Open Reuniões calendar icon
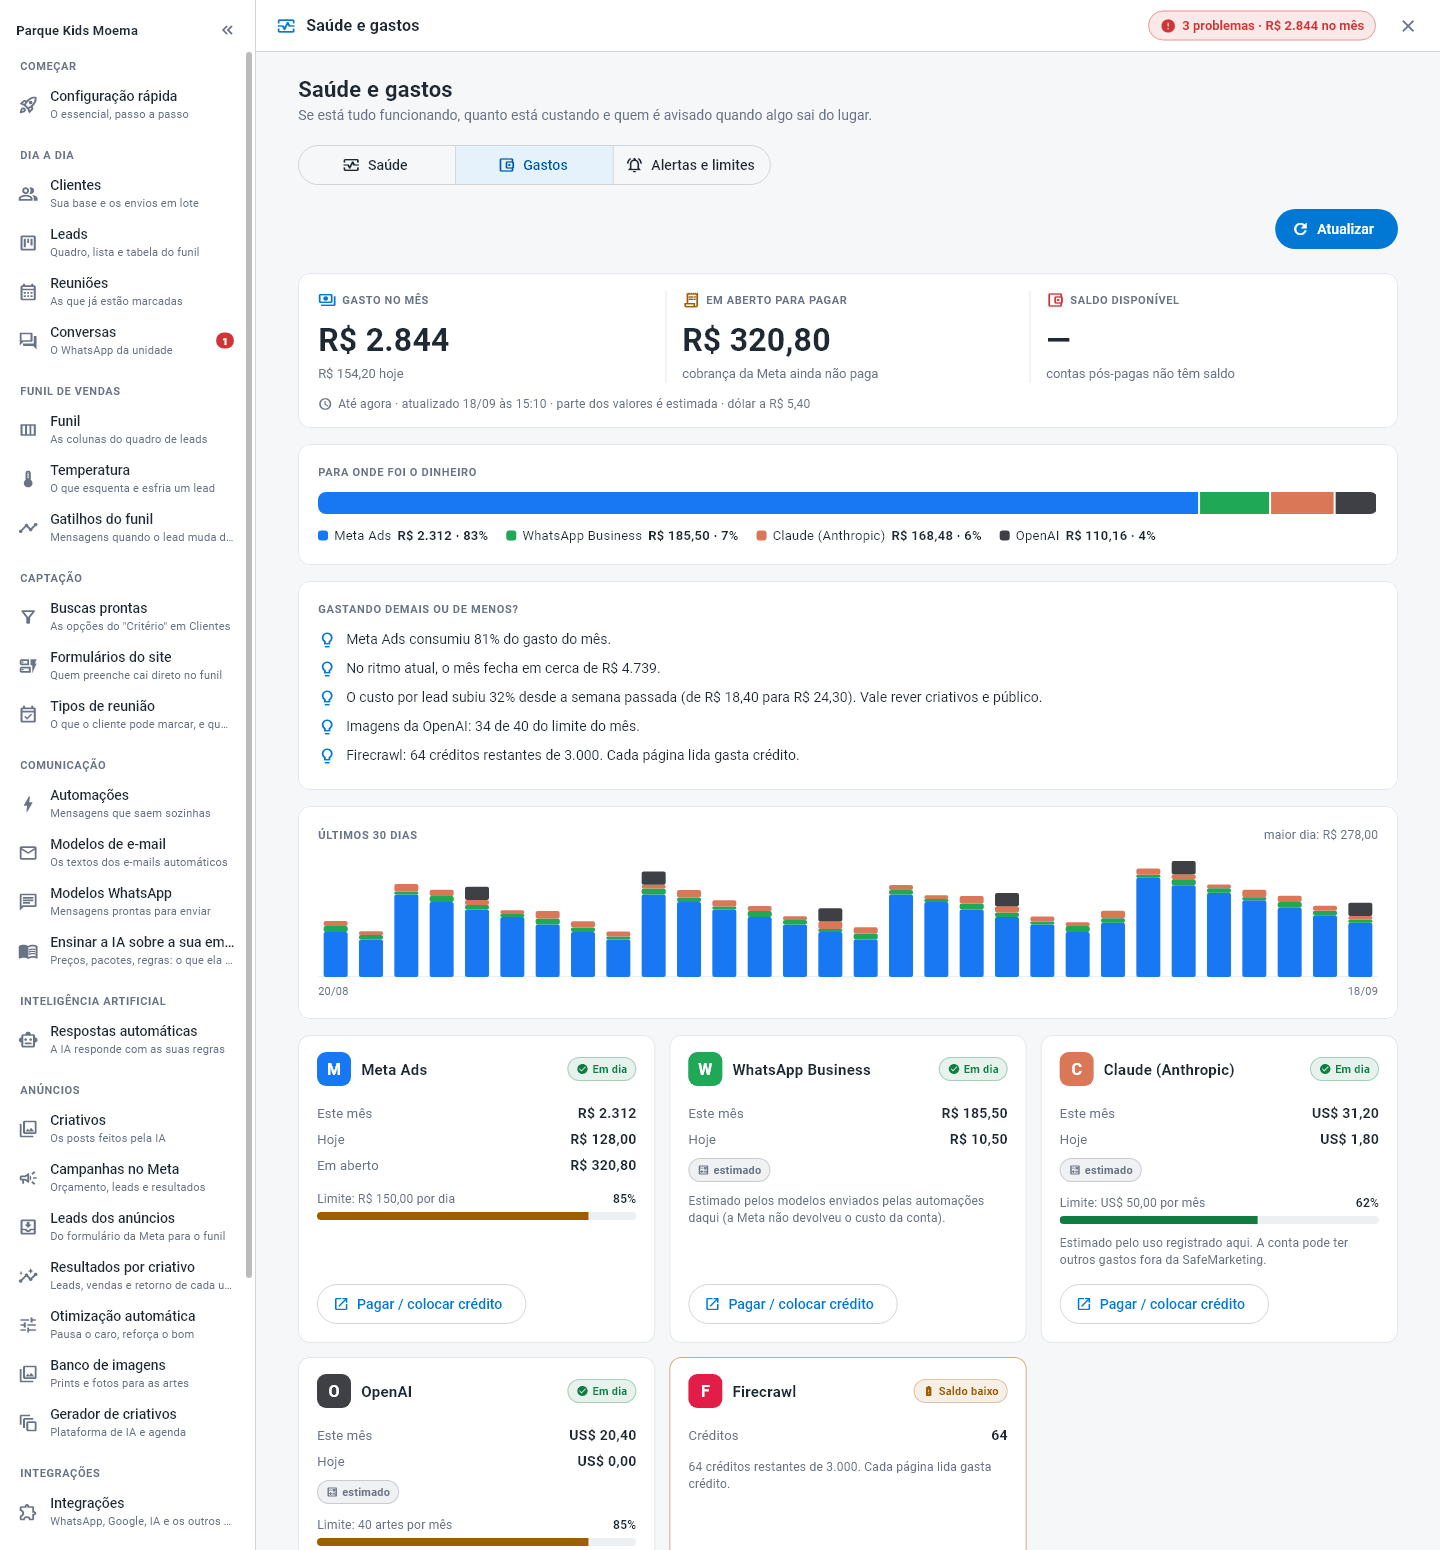The height and width of the screenshot is (1550, 1440). tap(28, 292)
